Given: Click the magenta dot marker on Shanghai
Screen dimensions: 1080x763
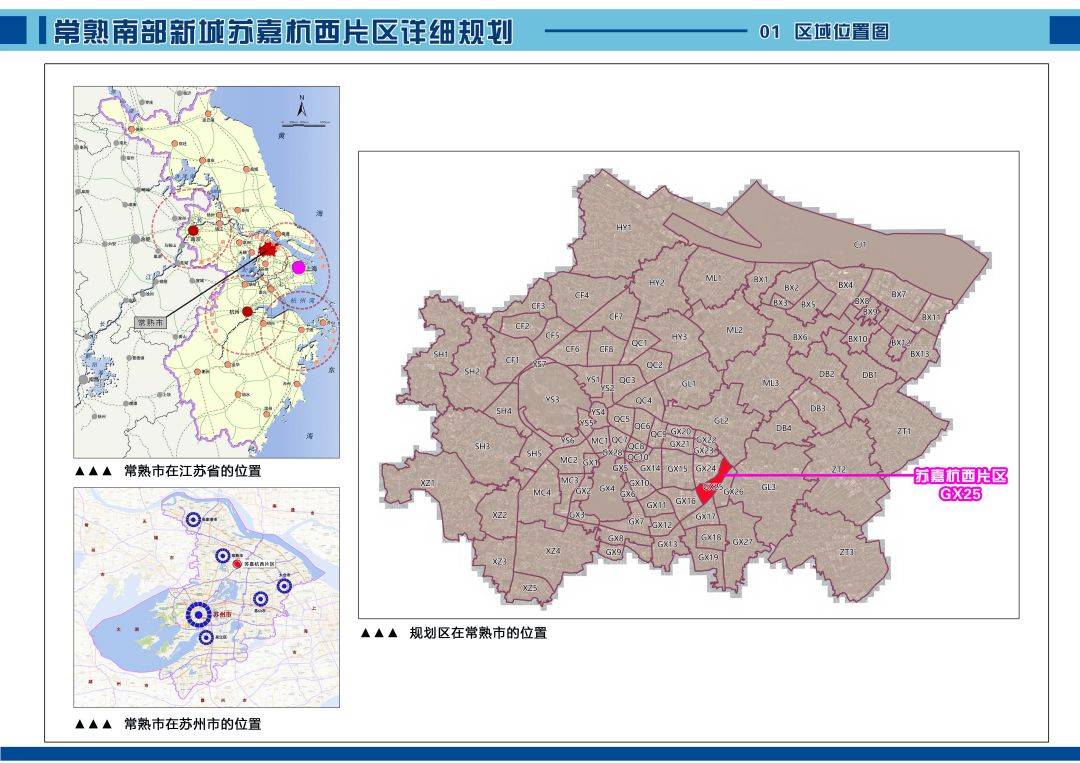Looking at the screenshot, I should click(298, 267).
